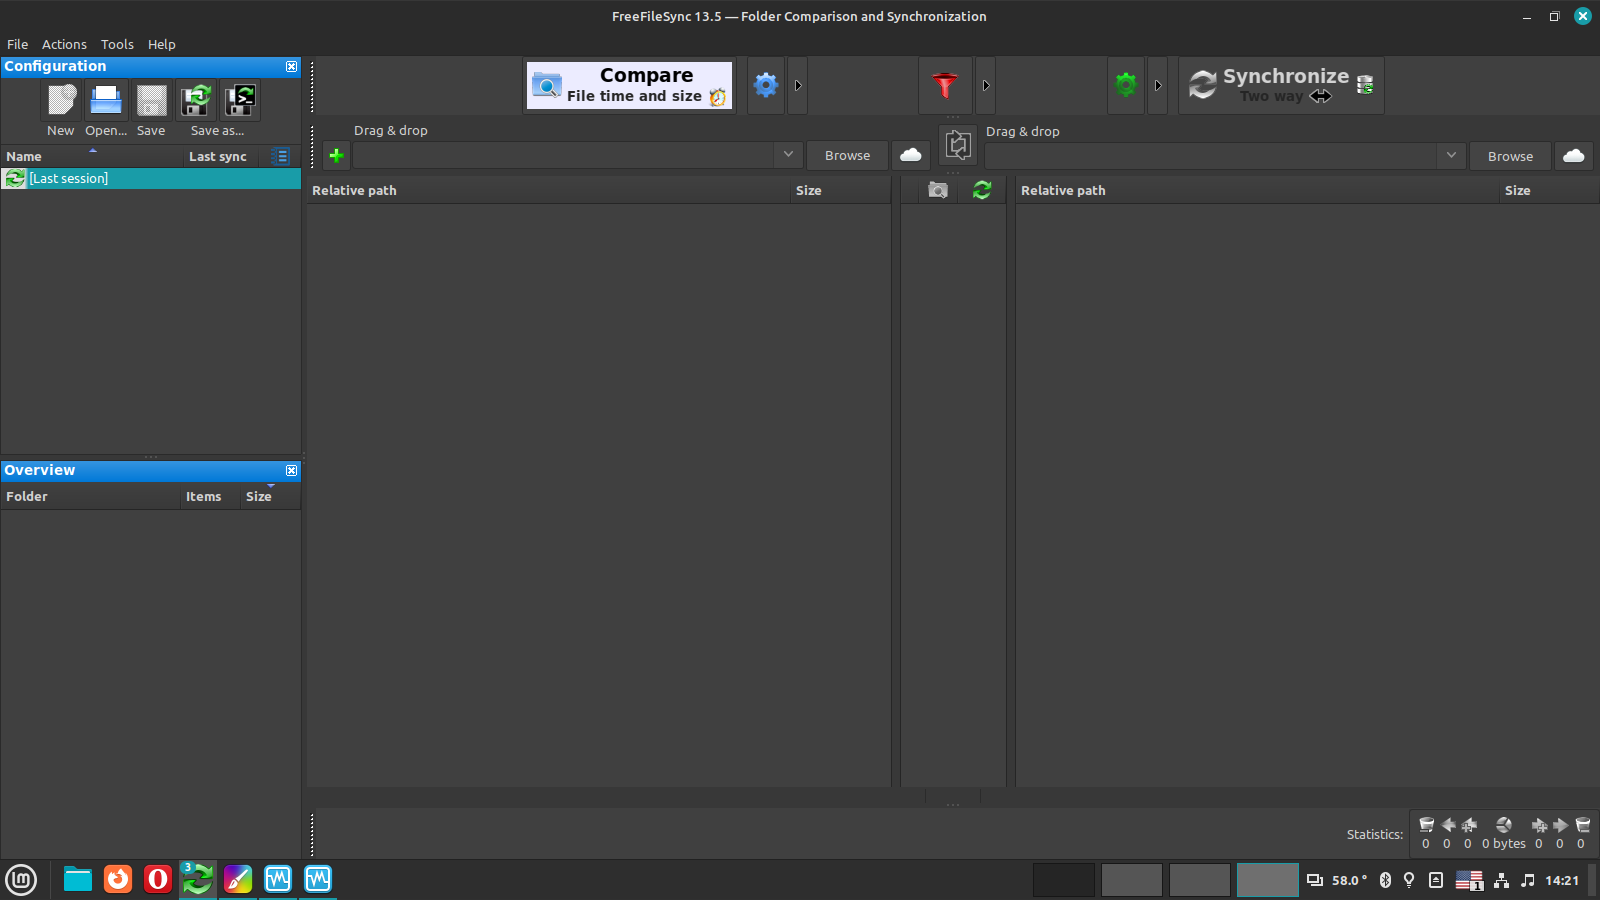1600x900 pixels.
Task: Sort Overview by Folder column
Action: coord(91,496)
